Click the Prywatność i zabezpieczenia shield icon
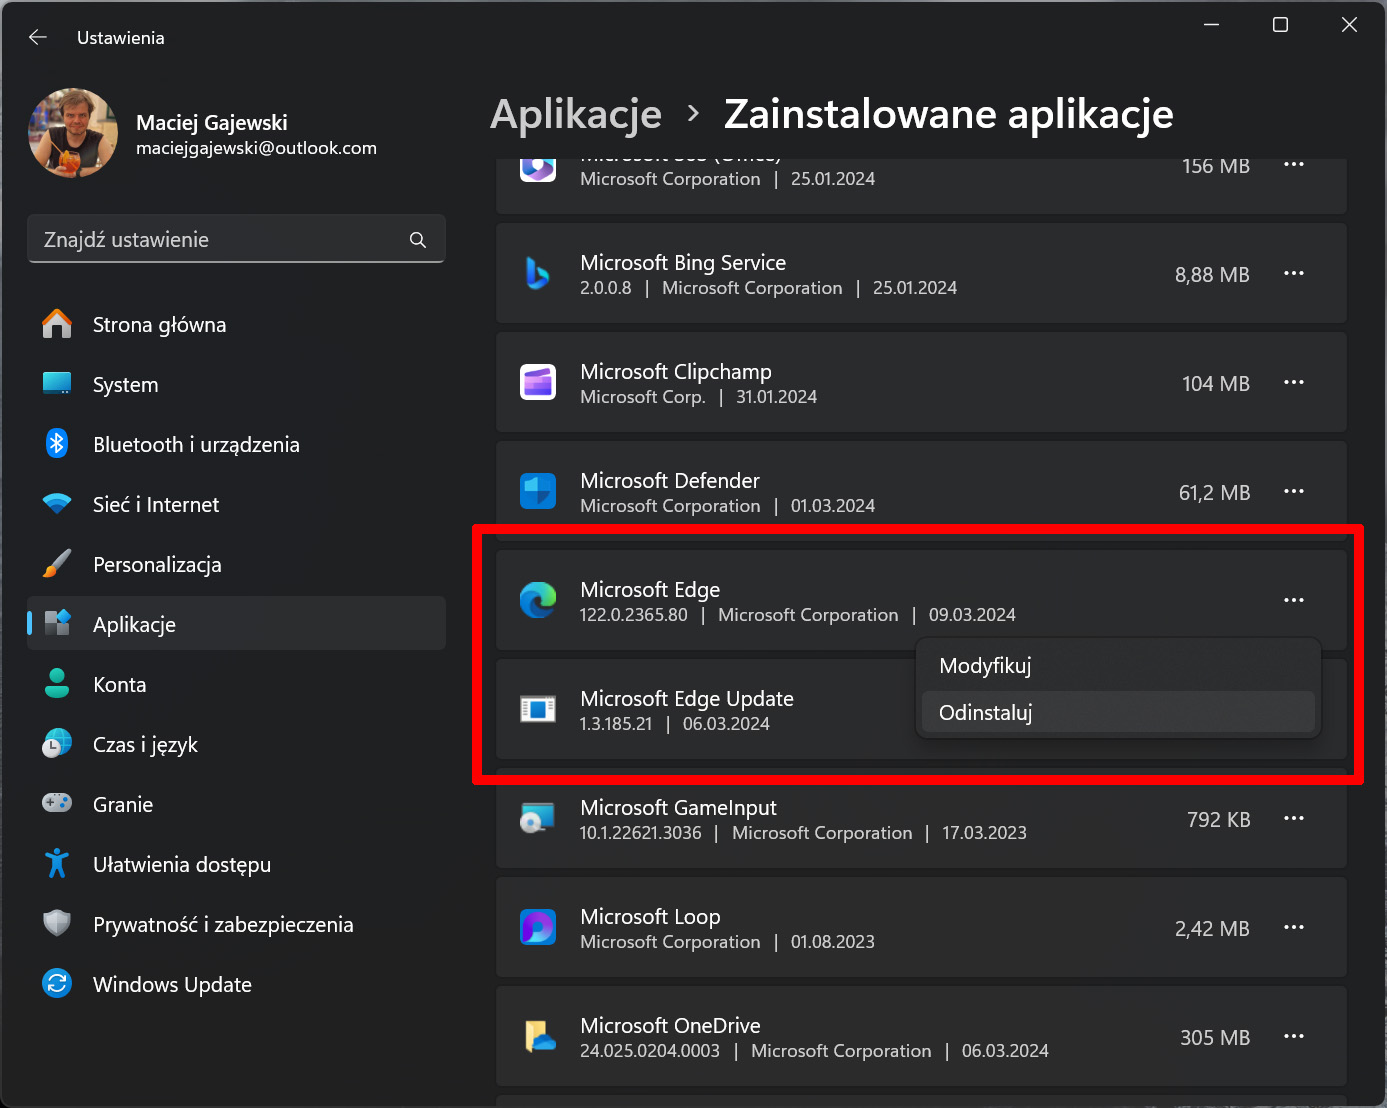Viewport: 1387px width, 1108px height. tap(57, 923)
